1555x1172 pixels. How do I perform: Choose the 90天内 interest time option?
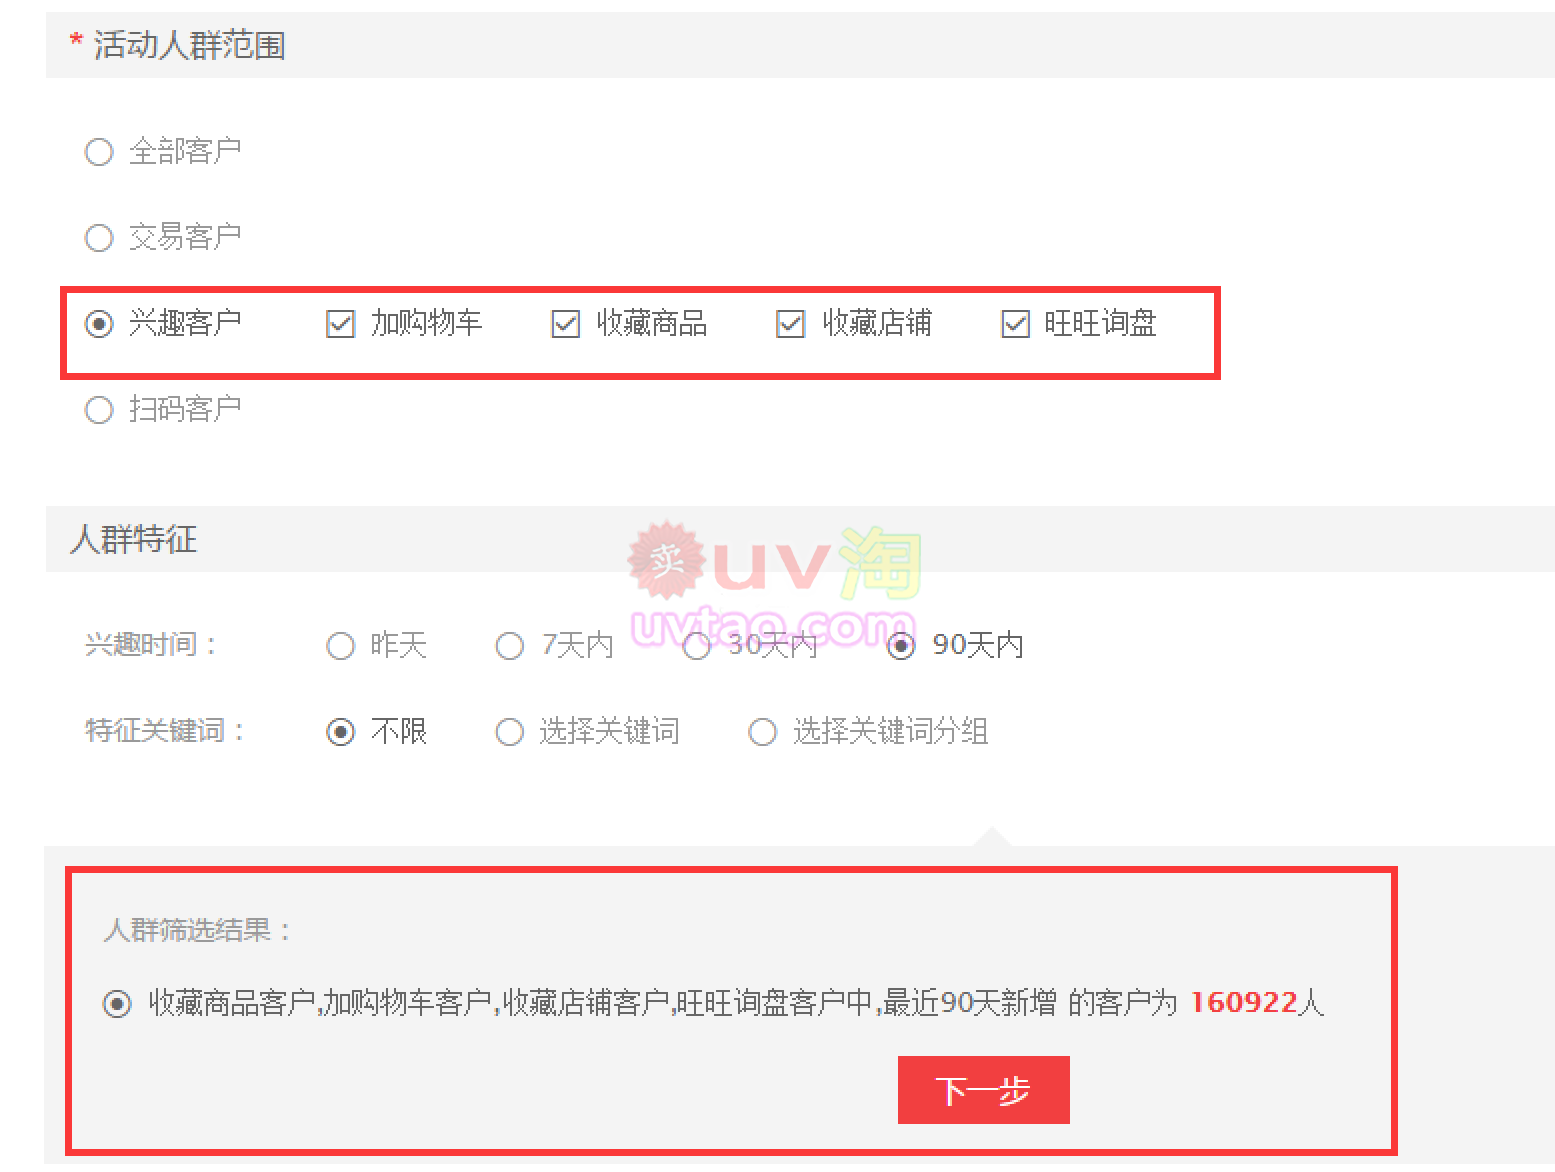tap(901, 646)
